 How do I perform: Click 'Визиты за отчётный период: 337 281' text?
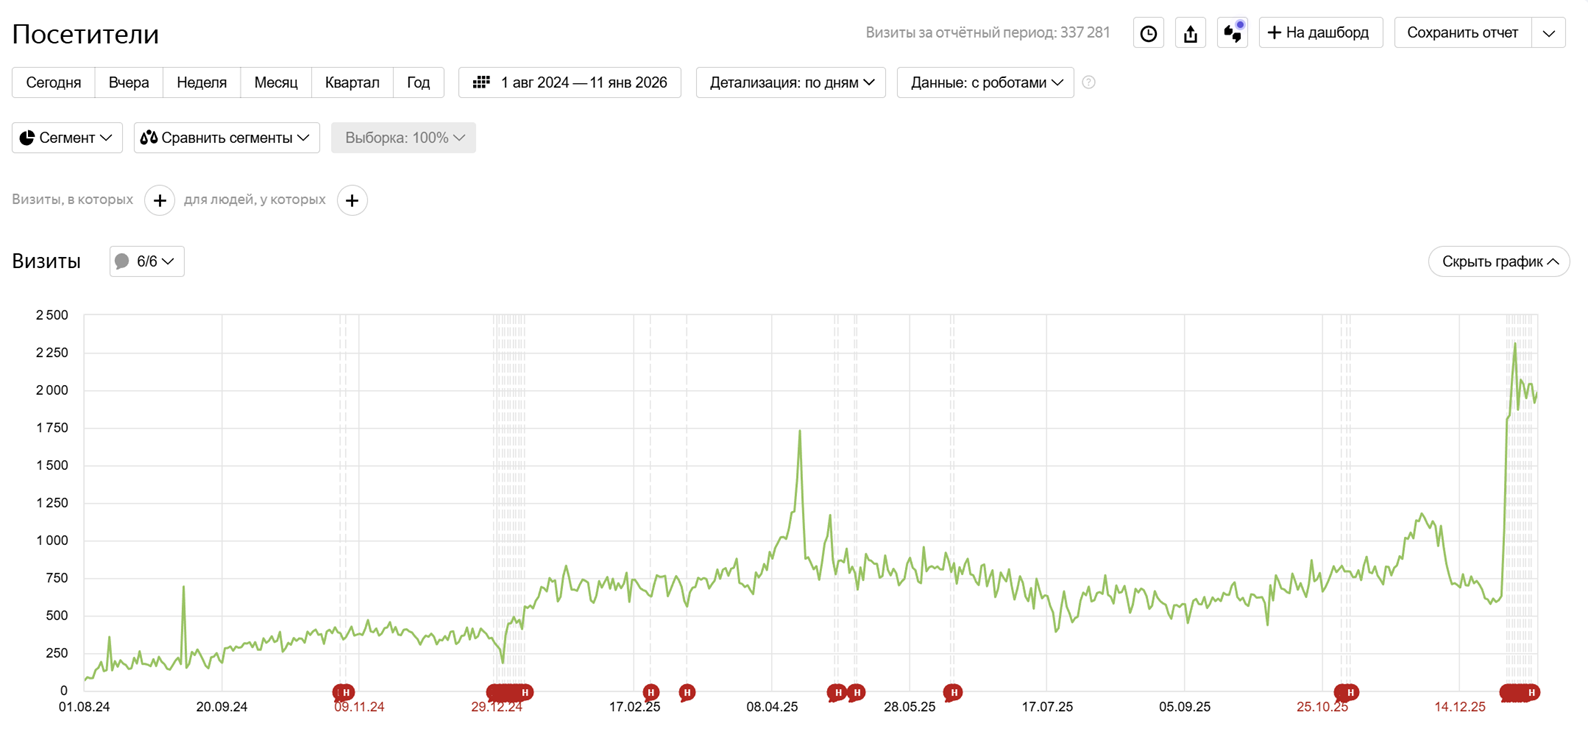[x=988, y=33]
